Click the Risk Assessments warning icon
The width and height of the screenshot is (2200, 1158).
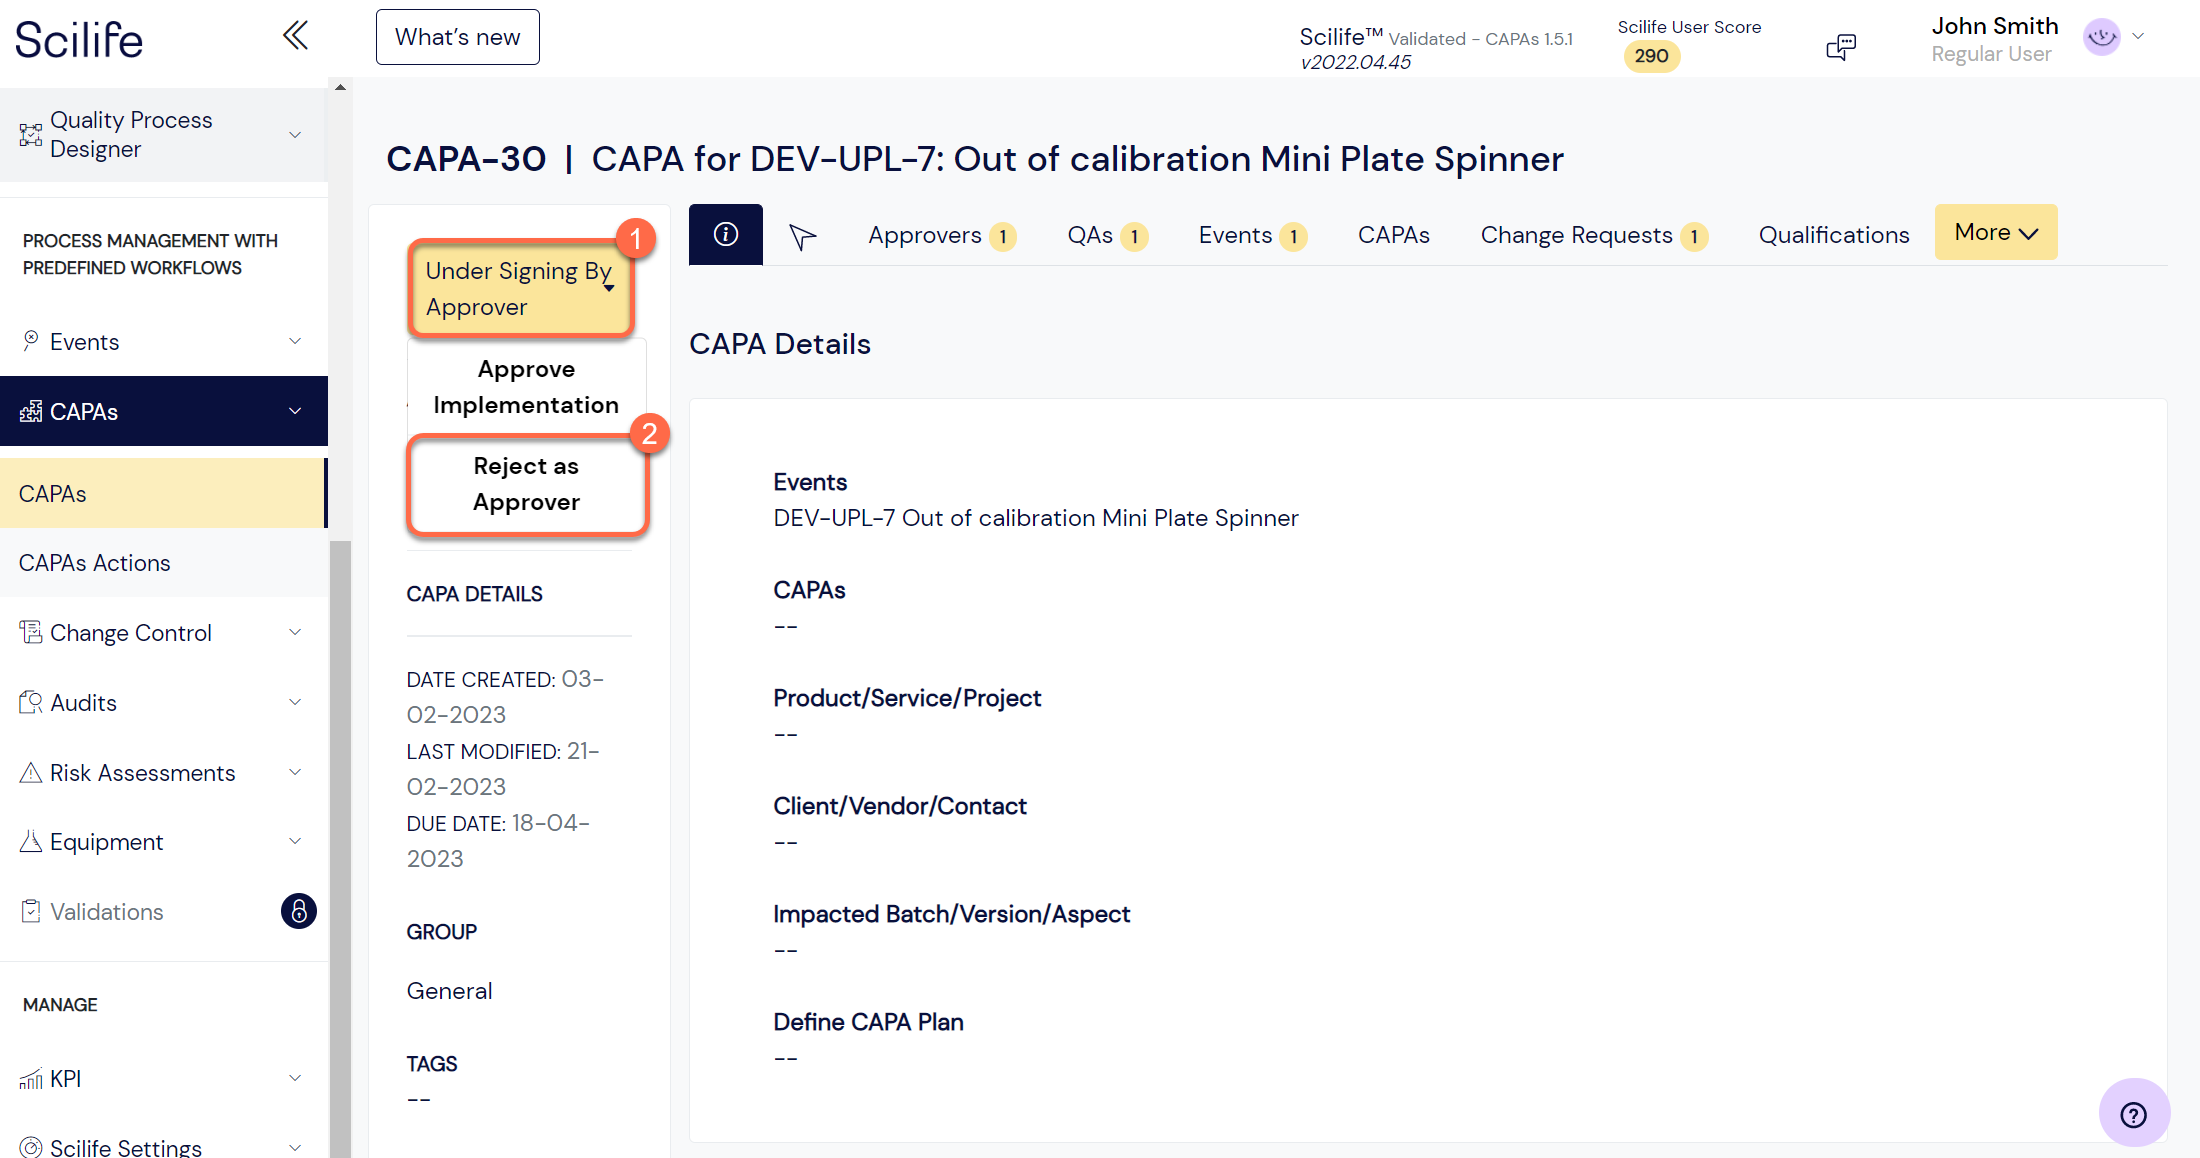coord(31,772)
